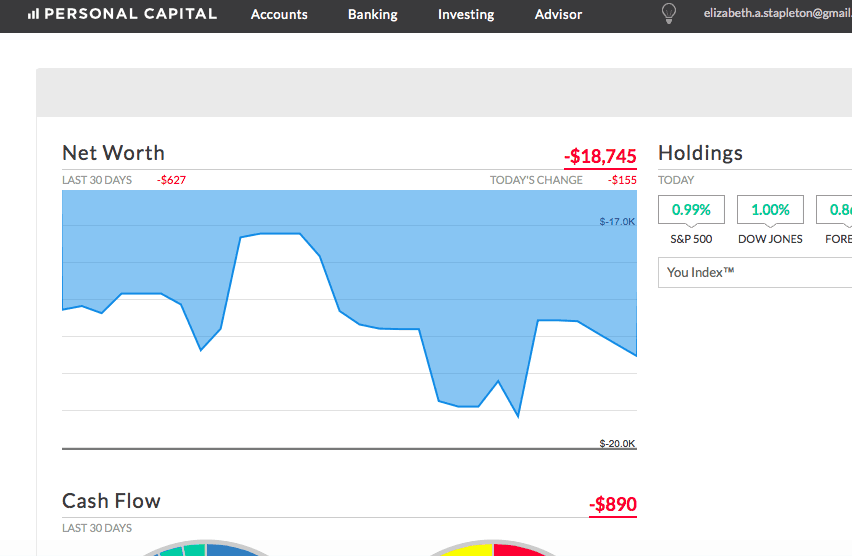
Task: Open the Banking menu
Action: [373, 14]
